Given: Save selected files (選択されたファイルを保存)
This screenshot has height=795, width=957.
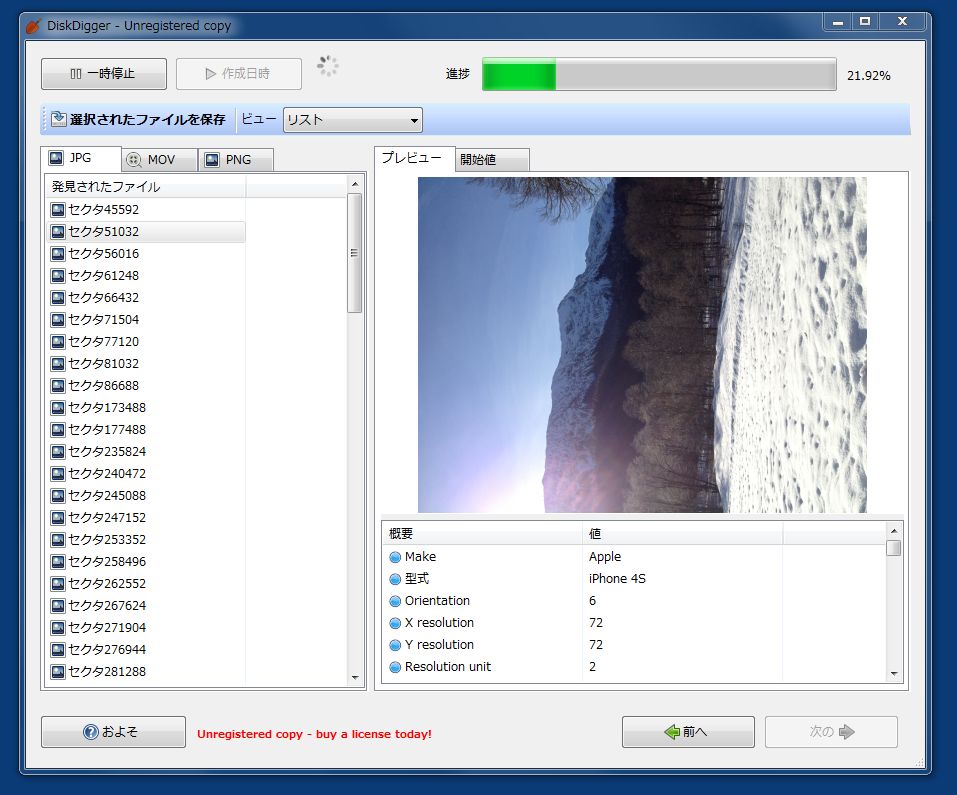Looking at the screenshot, I should point(139,120).
